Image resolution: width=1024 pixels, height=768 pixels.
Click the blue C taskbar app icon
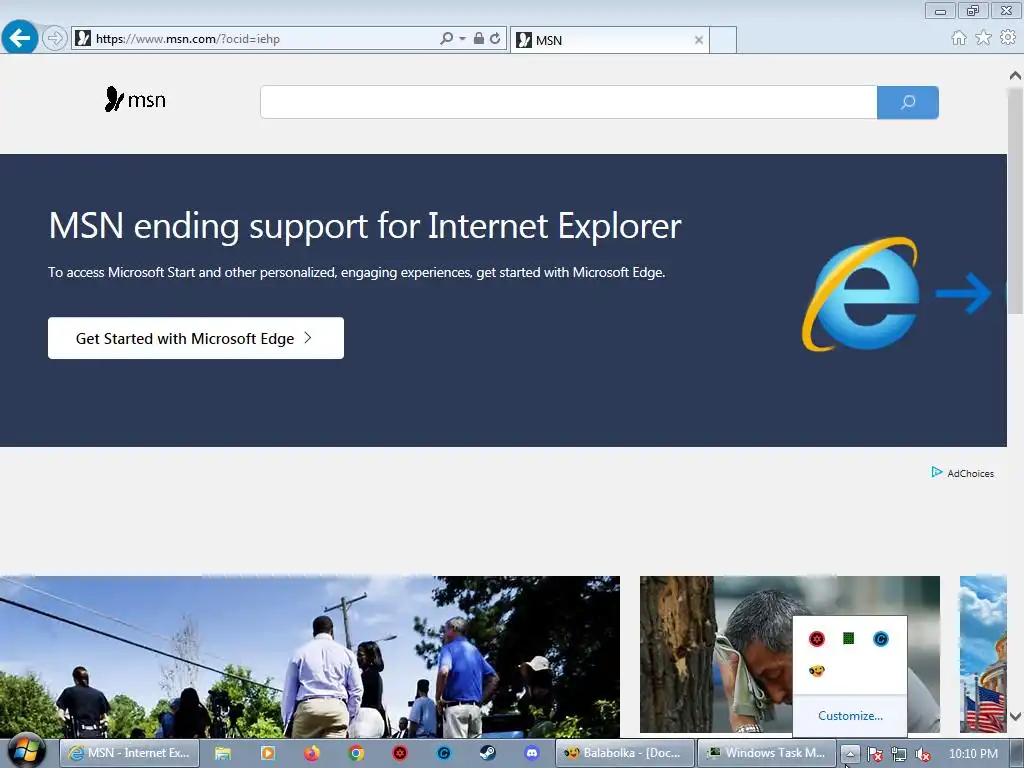point(444,754)
